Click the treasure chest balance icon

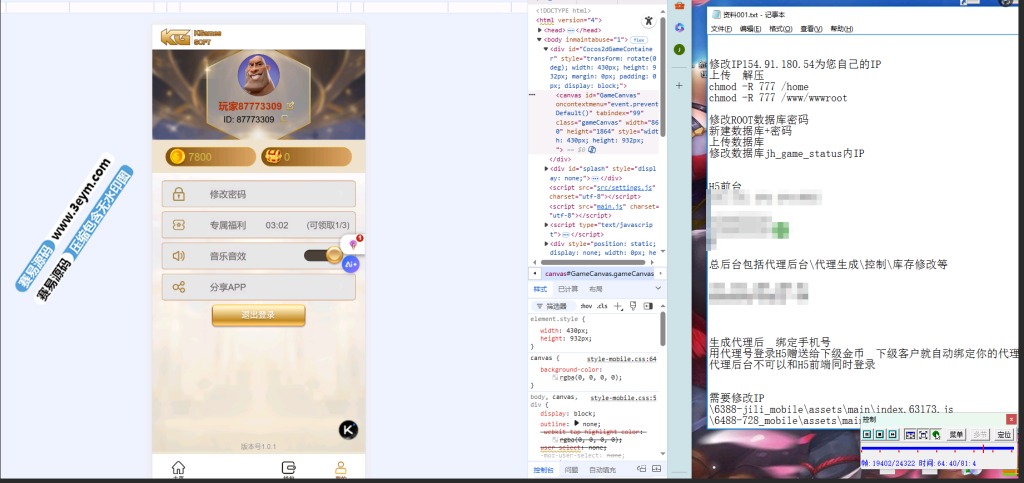(x=272, y=157)
